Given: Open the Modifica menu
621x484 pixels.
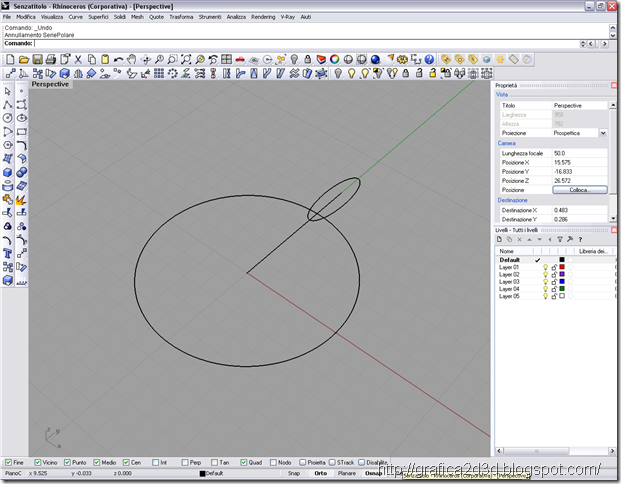Looking at the screenshot, I should tap(26, 17).
